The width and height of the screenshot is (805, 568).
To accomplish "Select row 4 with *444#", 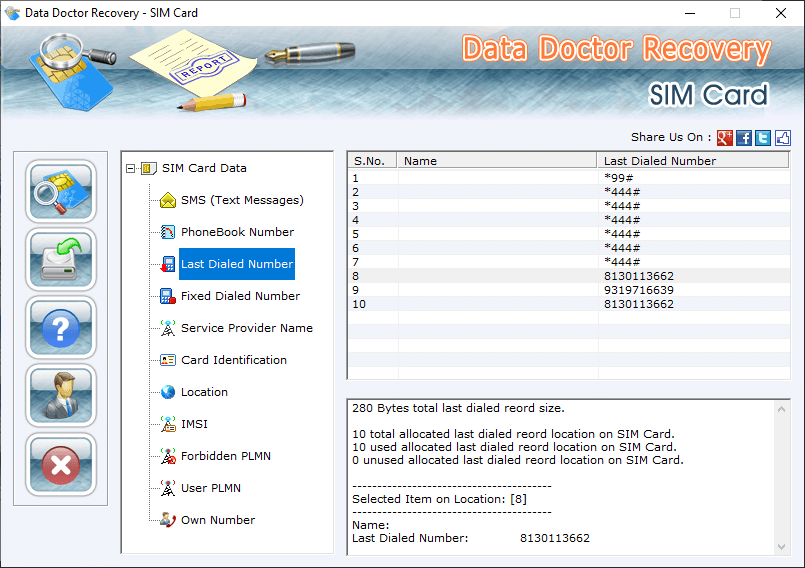I will point(569,220).
